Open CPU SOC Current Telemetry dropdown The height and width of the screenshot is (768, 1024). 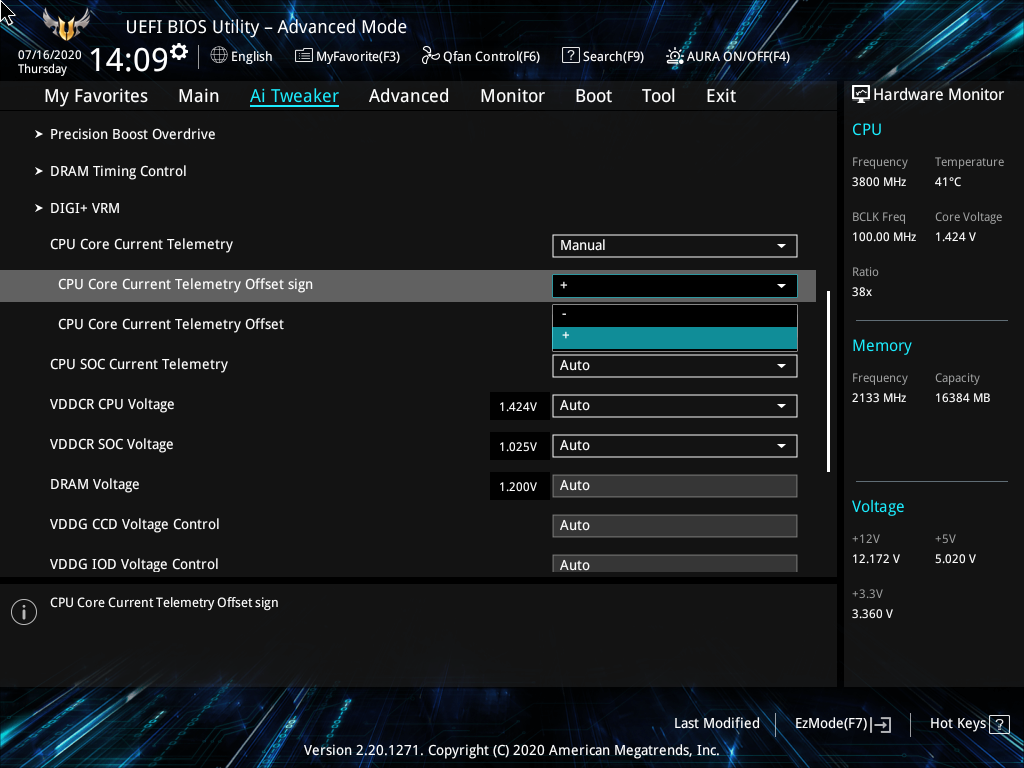tap(675, 366)
